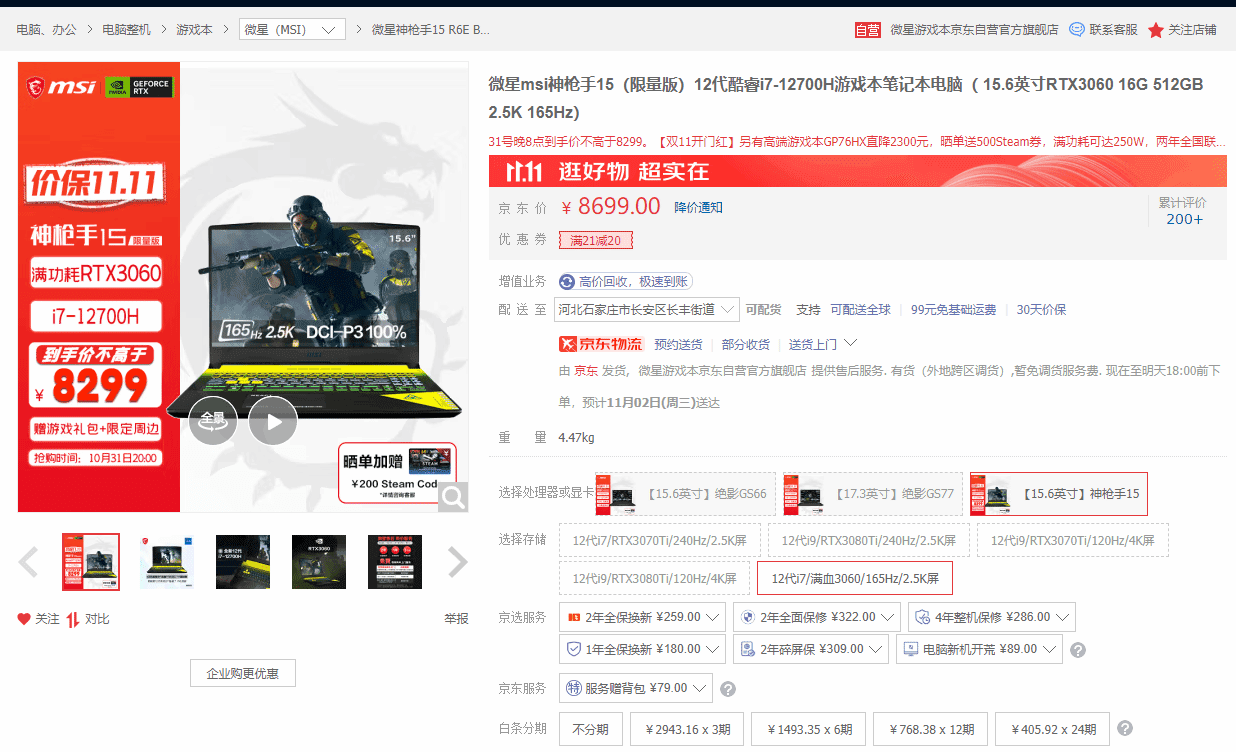Click 预约送货 delivery option
The width and height of the screenshot is (1236, 752).
[678, 345]
